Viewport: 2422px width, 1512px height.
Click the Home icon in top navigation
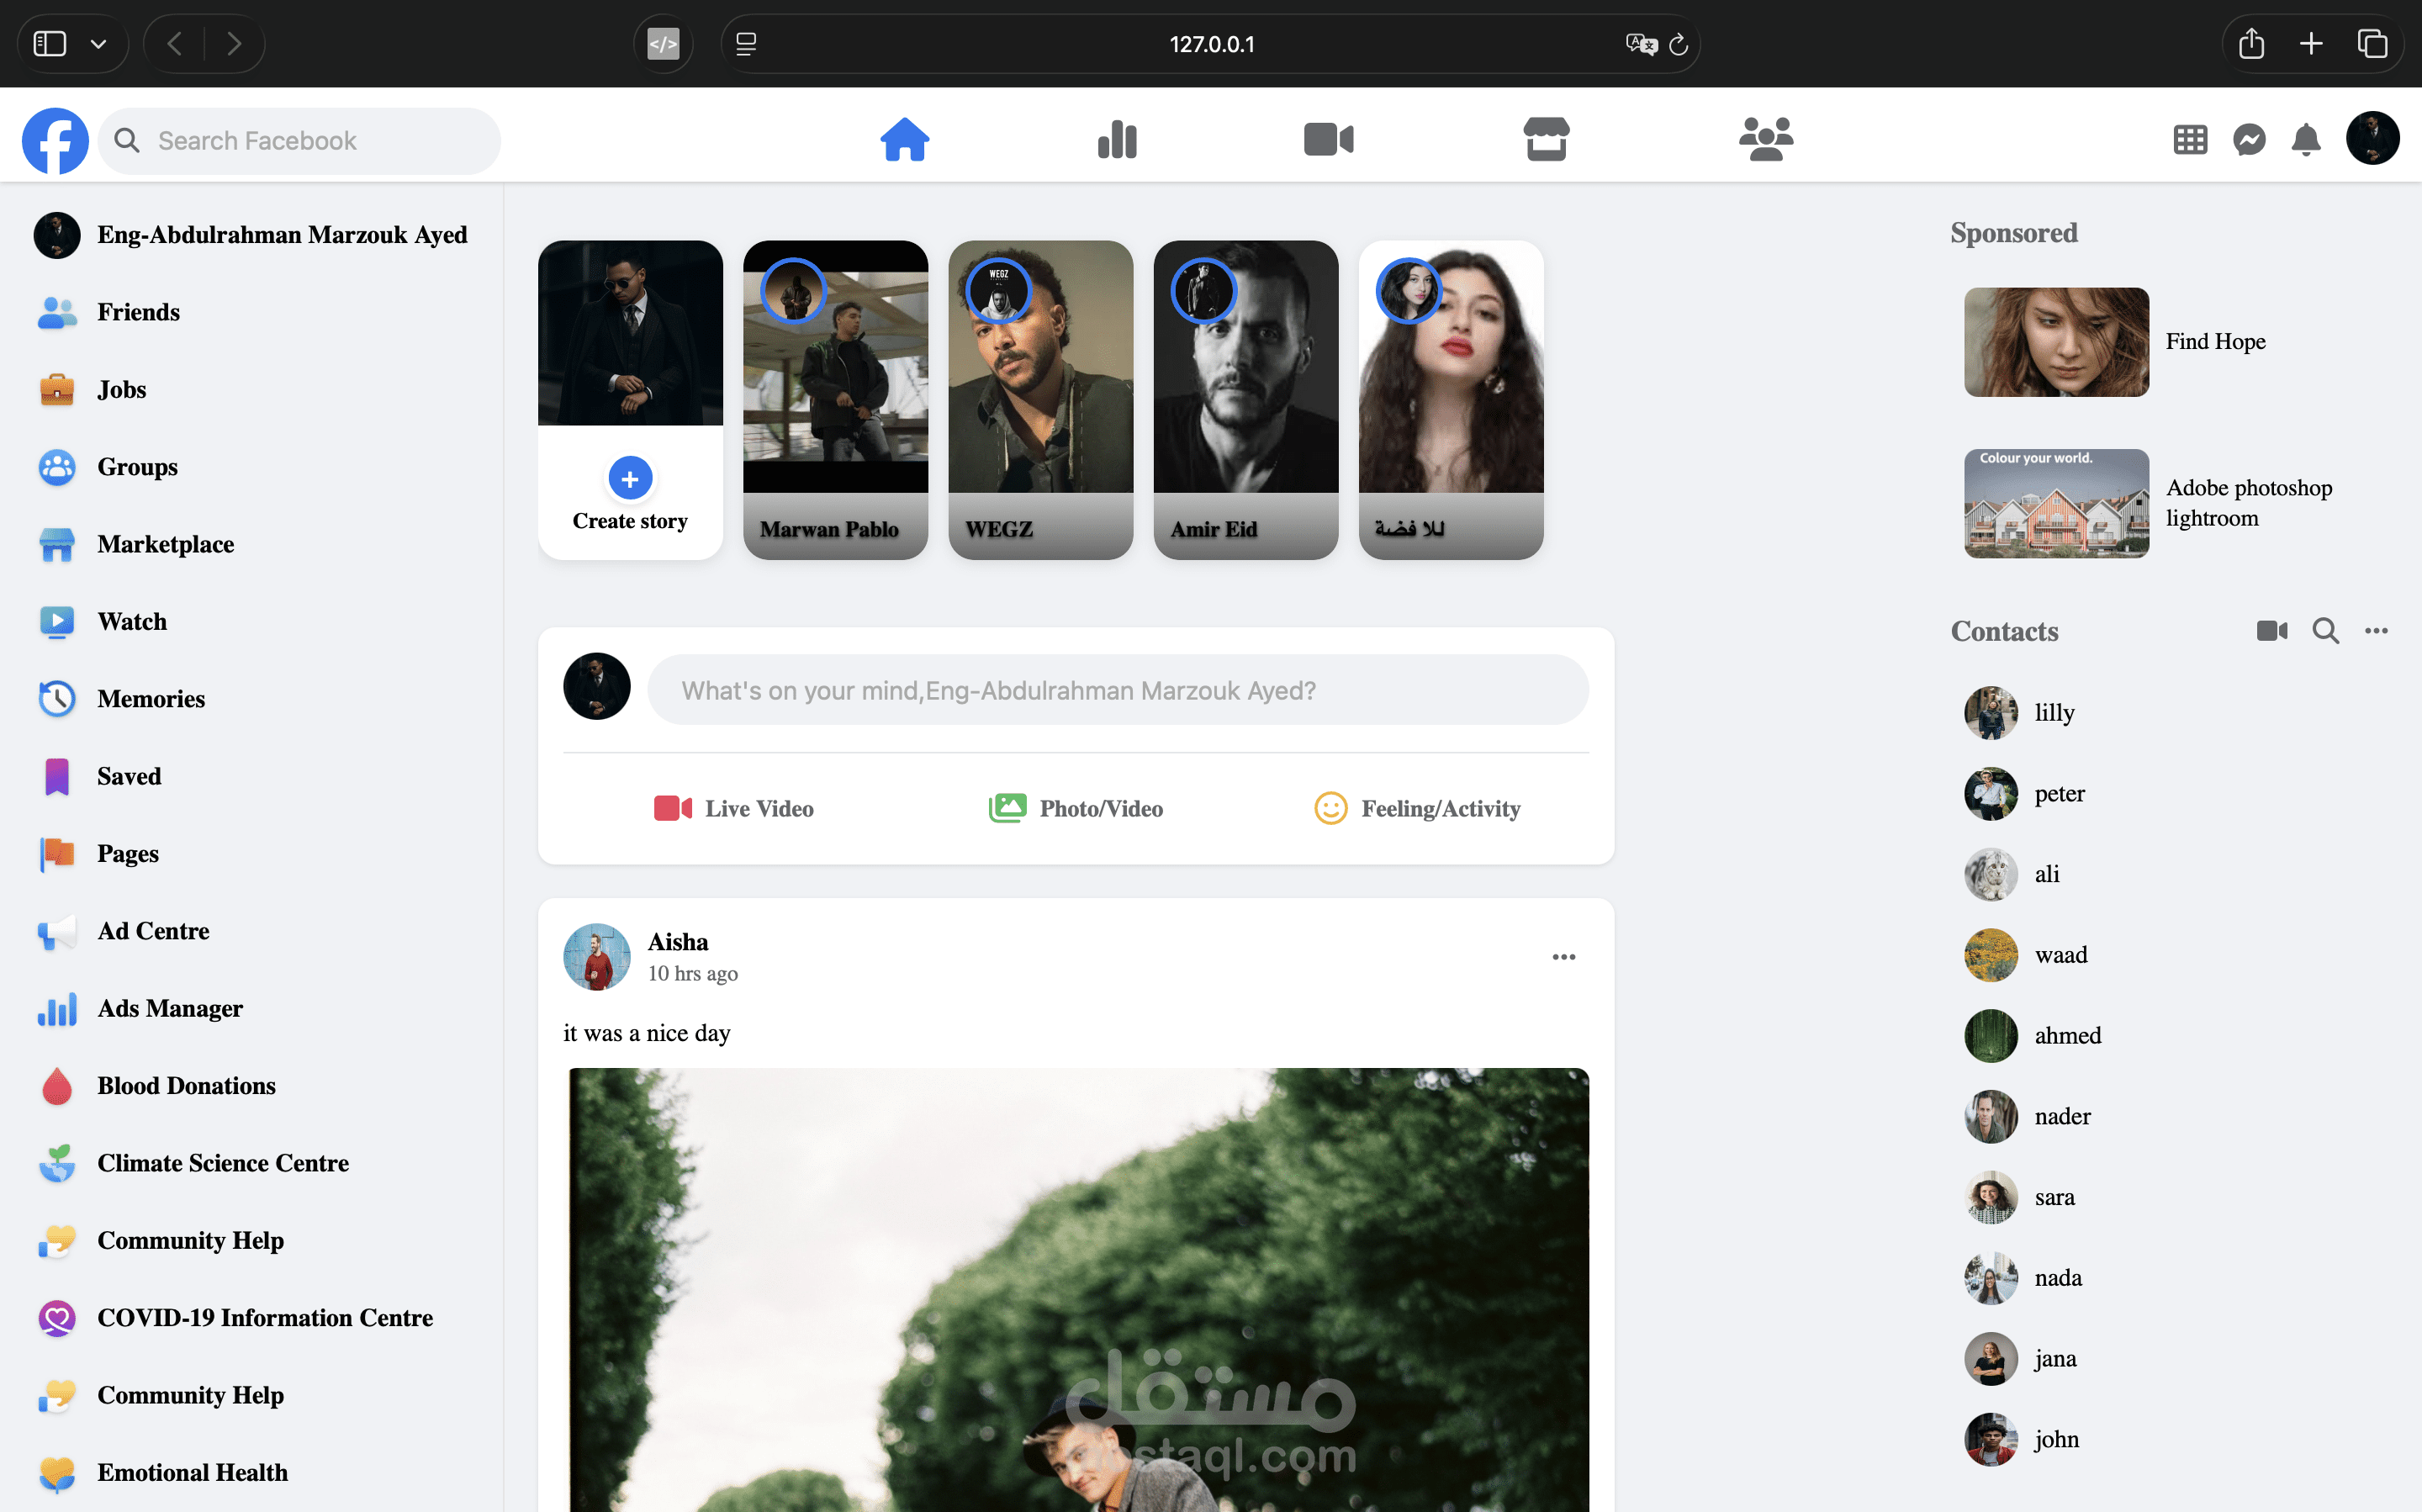[x=904, y=139]
